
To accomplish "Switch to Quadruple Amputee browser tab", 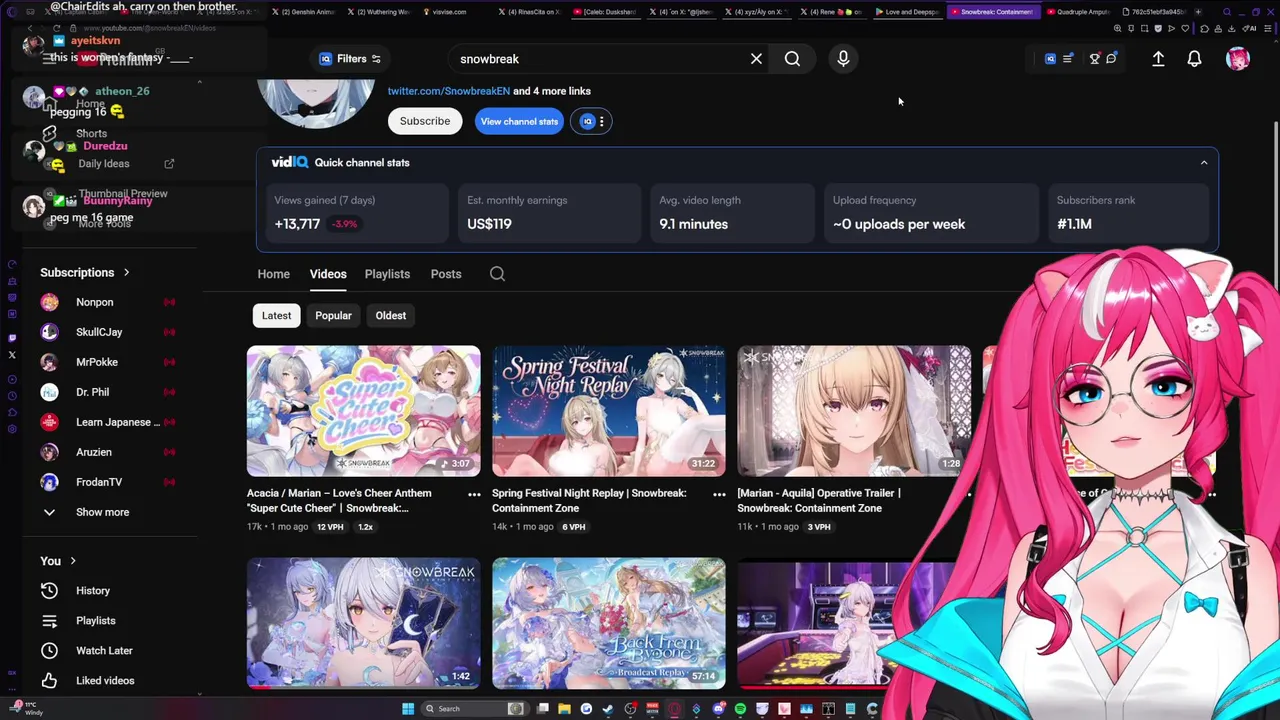I will click(x=1079, y=12).
